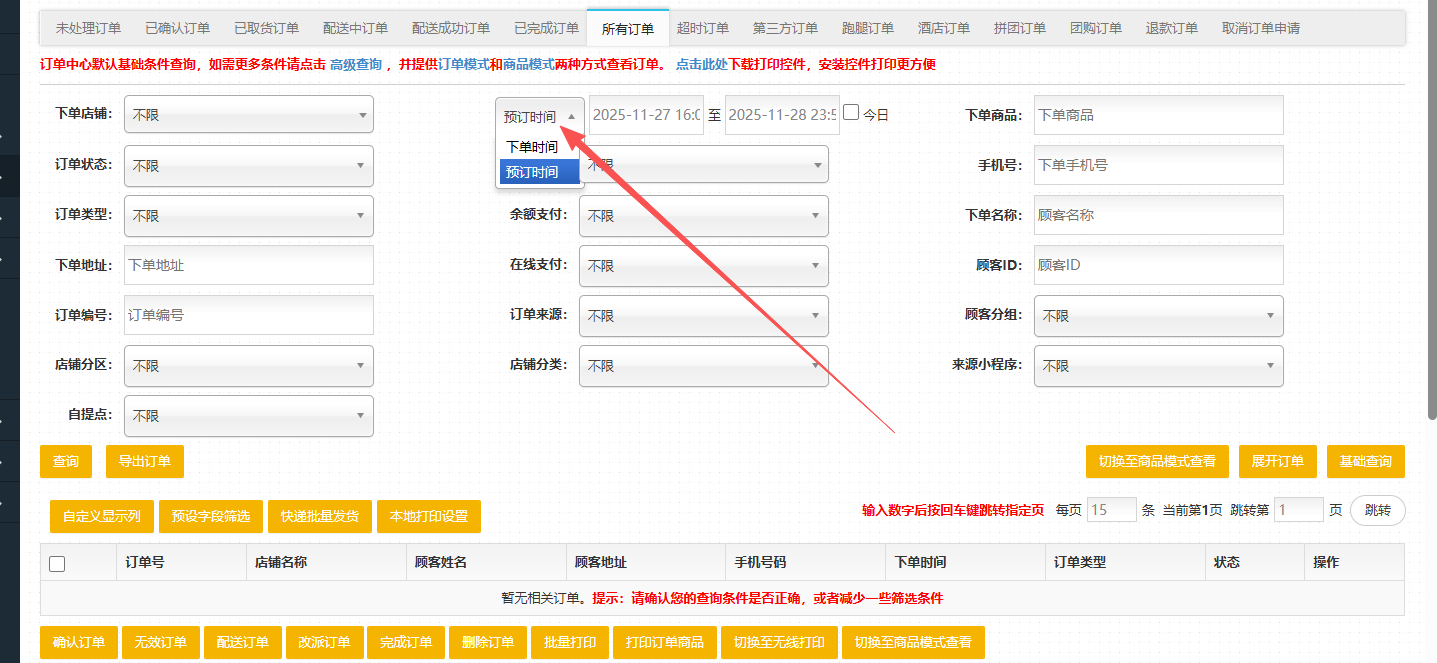Open the 订单状态 dropdown
The height and width of the screenshot is (663, 1437).
248,165
